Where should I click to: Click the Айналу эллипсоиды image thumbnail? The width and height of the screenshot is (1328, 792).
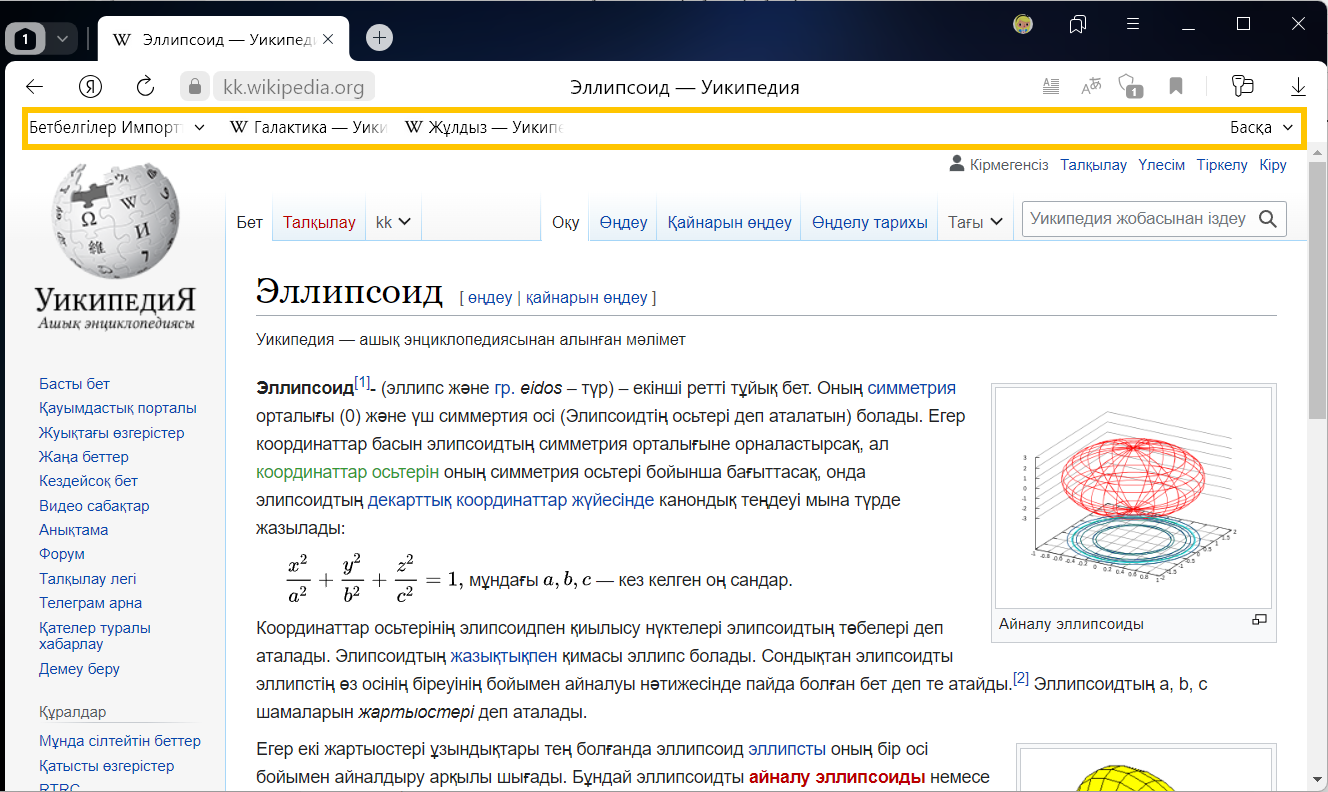[x=1133, y=497]
